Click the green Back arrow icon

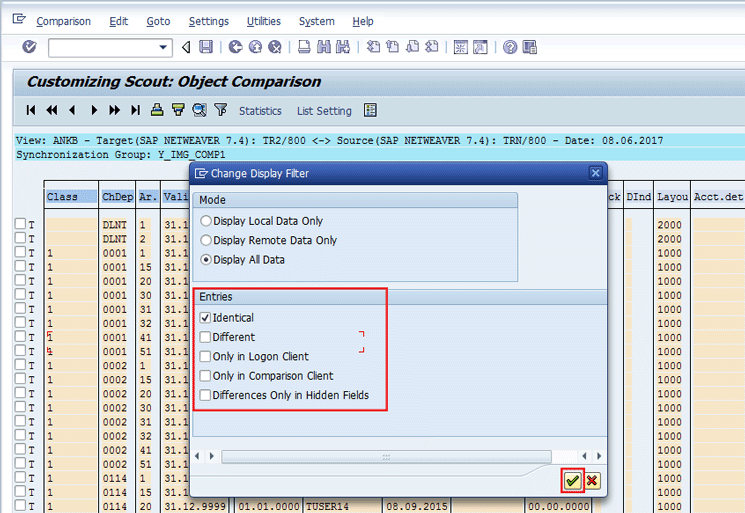(236, 47)
